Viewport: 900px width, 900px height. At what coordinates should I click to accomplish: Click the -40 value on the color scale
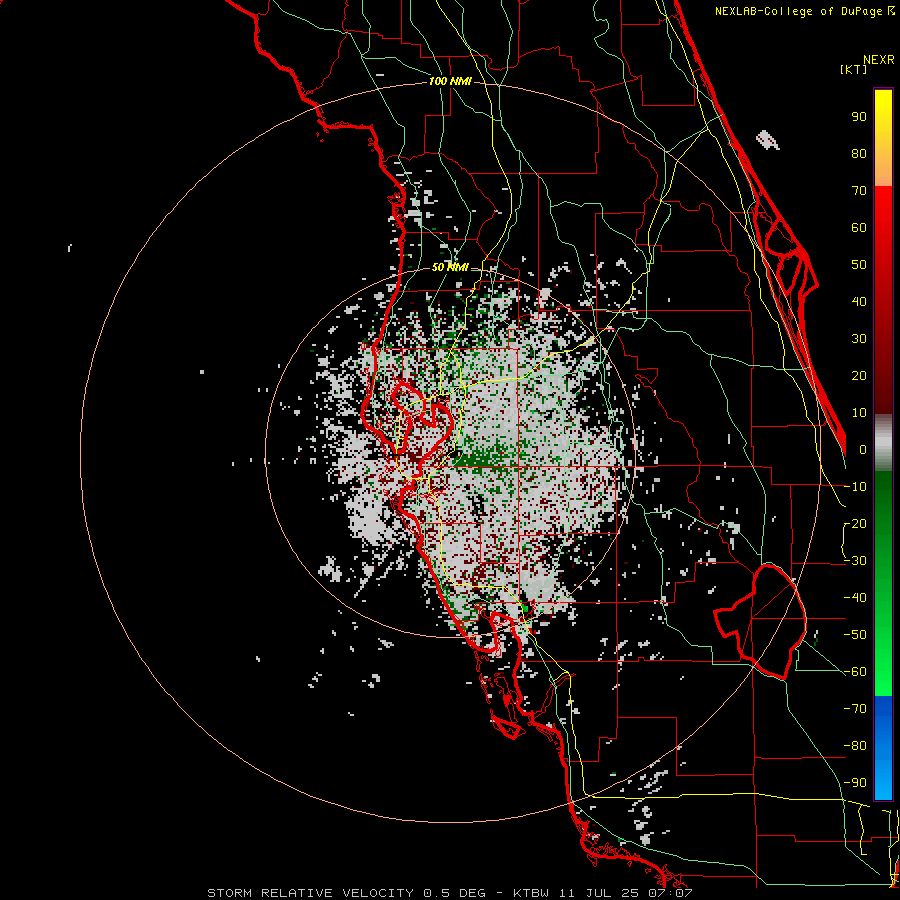pyautogui.click(x=855, y=598)
